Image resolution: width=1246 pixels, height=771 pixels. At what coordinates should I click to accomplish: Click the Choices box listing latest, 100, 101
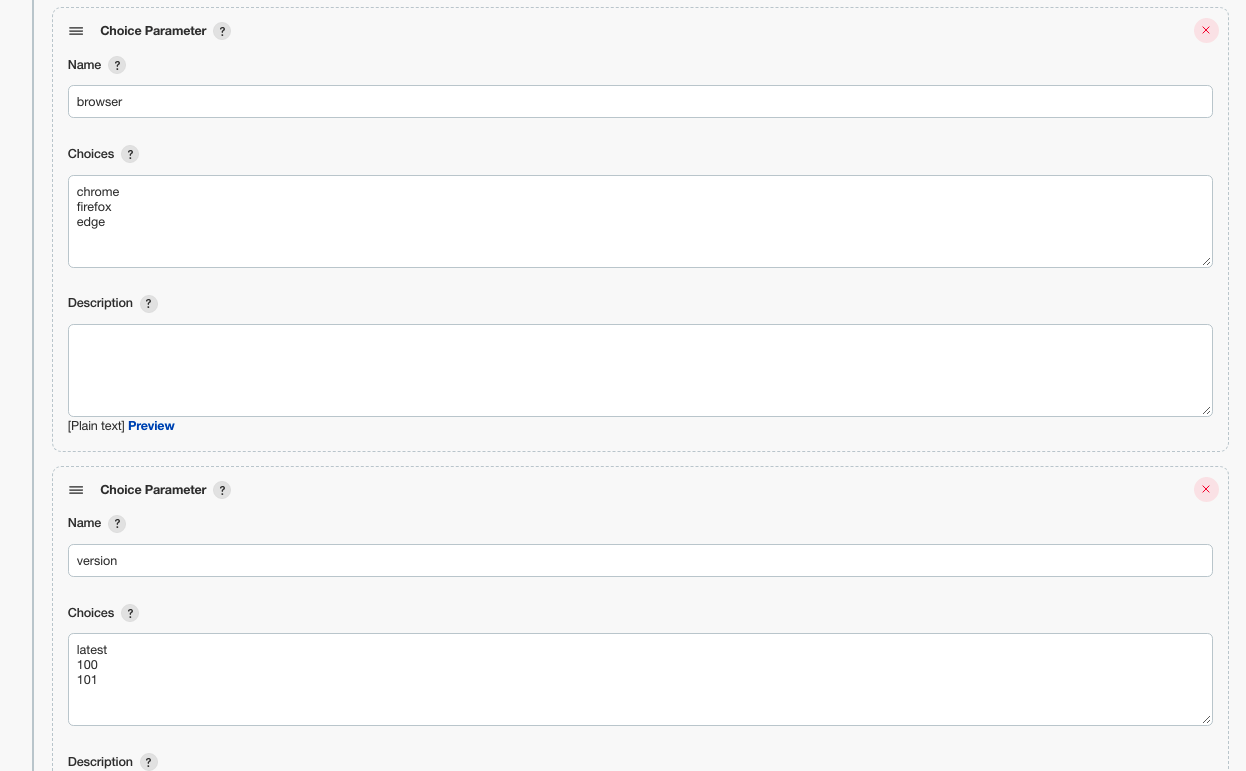pyautogui.click(x=640, y=679)
